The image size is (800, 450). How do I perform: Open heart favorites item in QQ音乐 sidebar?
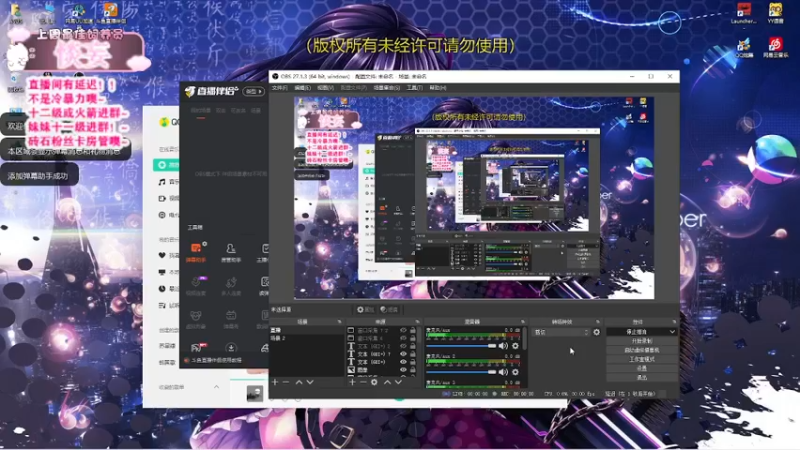(x=162, y=255)
